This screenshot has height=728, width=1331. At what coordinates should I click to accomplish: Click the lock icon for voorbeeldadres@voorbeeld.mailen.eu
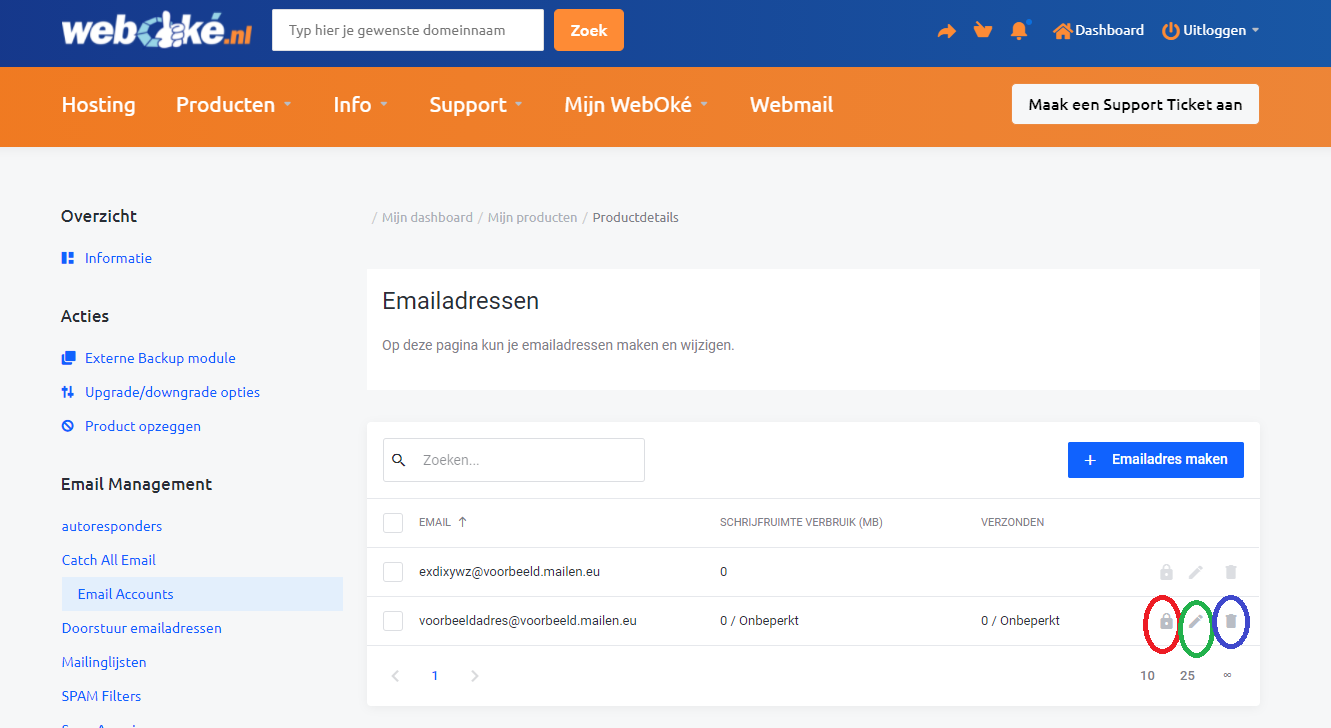[x=1166, y=621]
